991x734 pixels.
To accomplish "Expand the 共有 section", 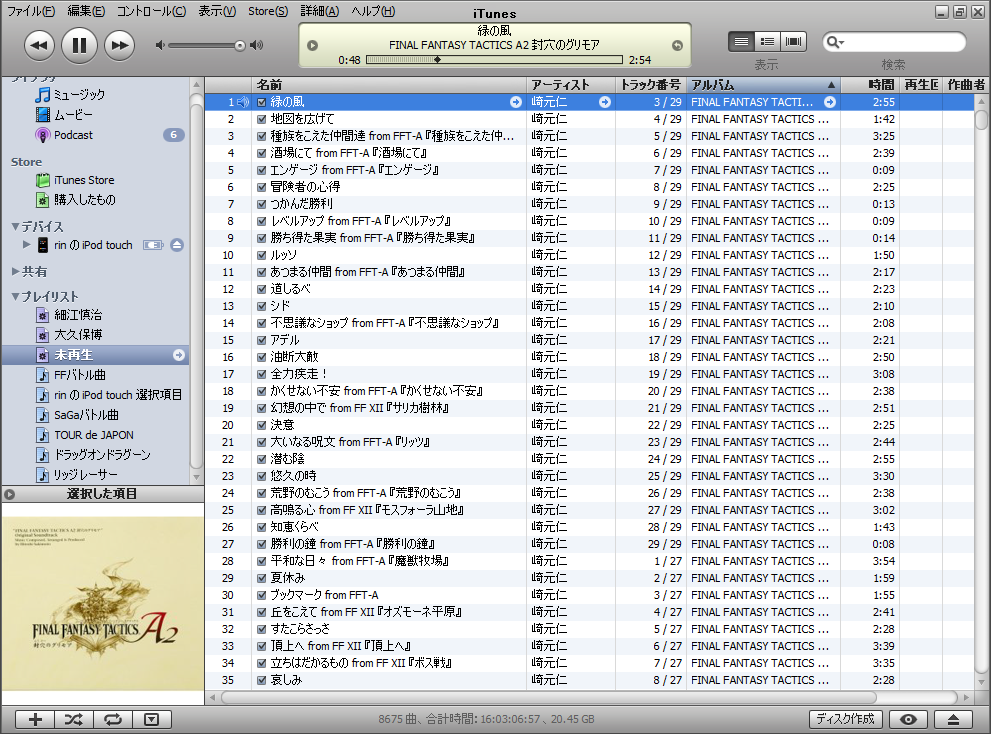I will point(15,271).
